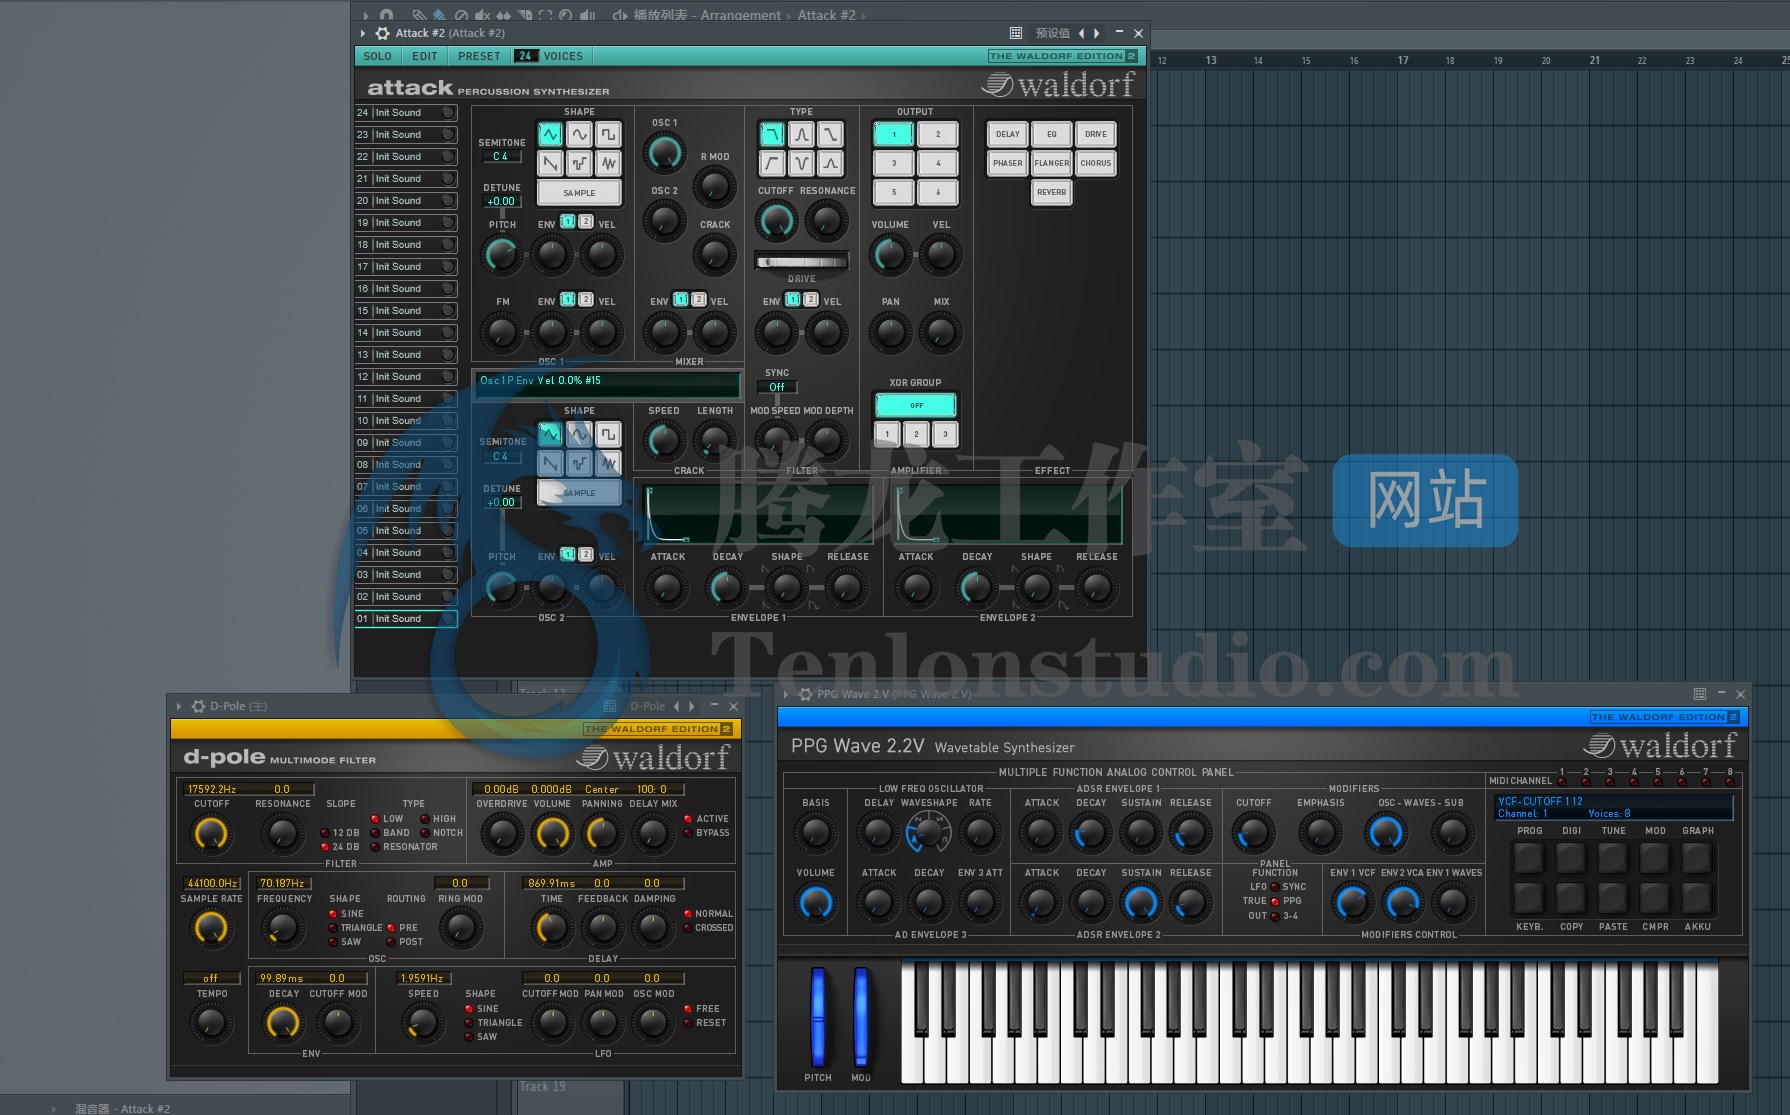This screenshot has width=1790, height=1115.
Task: Open the EDIT menu in Attack
Action: point(425,56)
